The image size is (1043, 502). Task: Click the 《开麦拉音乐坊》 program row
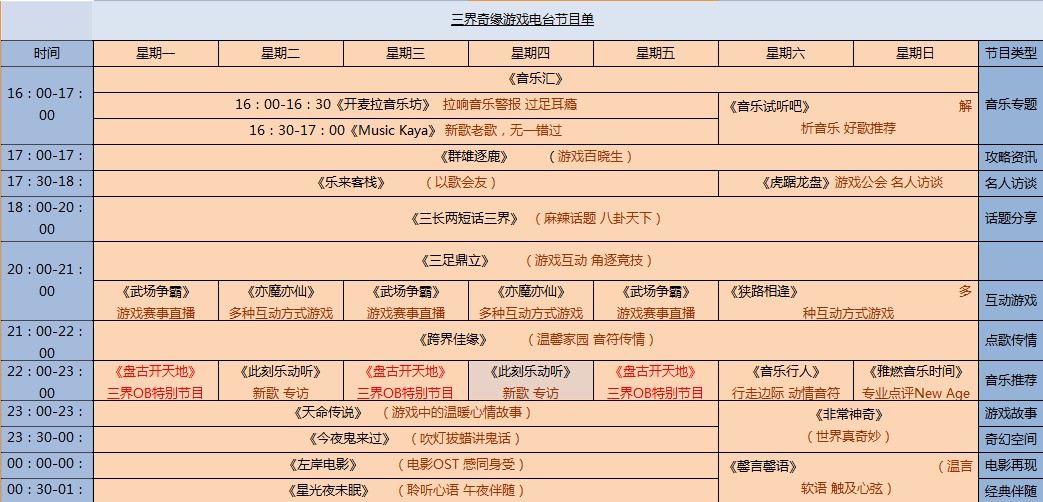click(405, 104)
